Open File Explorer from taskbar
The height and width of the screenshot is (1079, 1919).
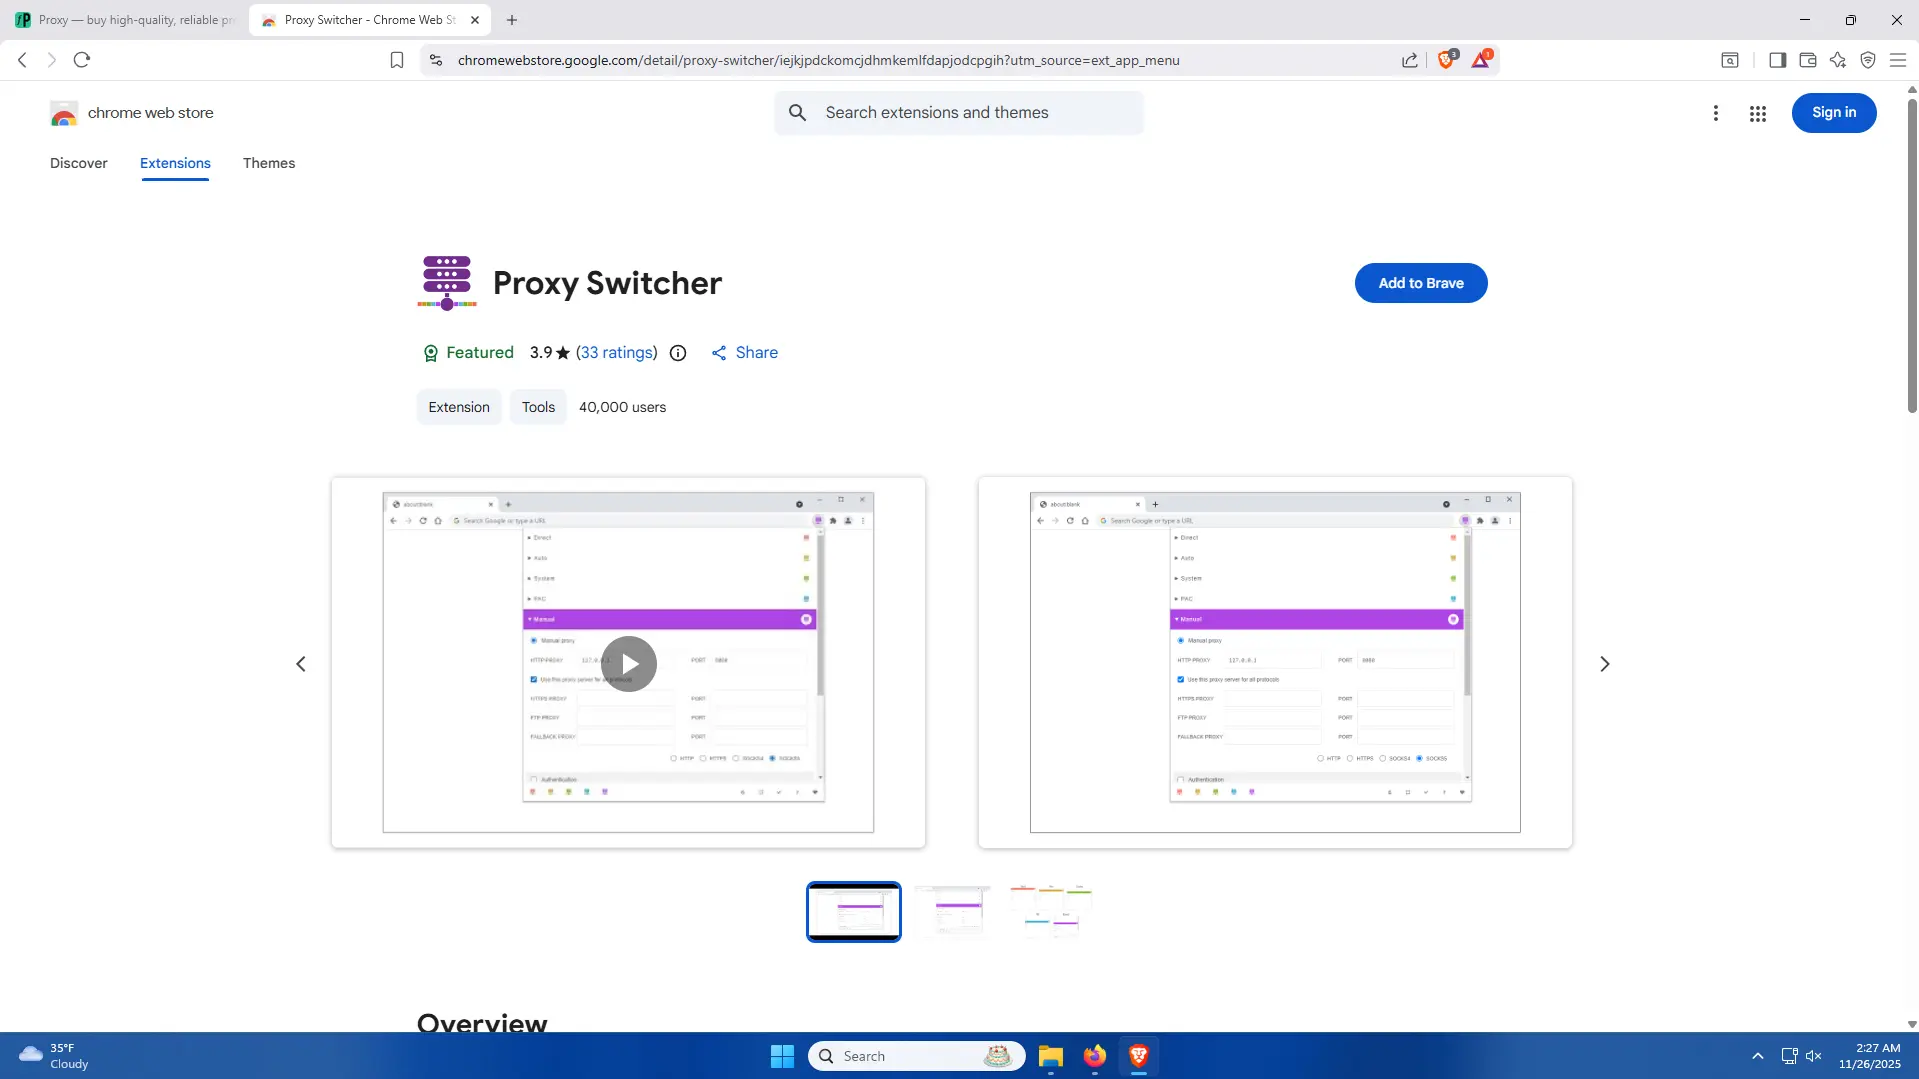point(1050,1056)
